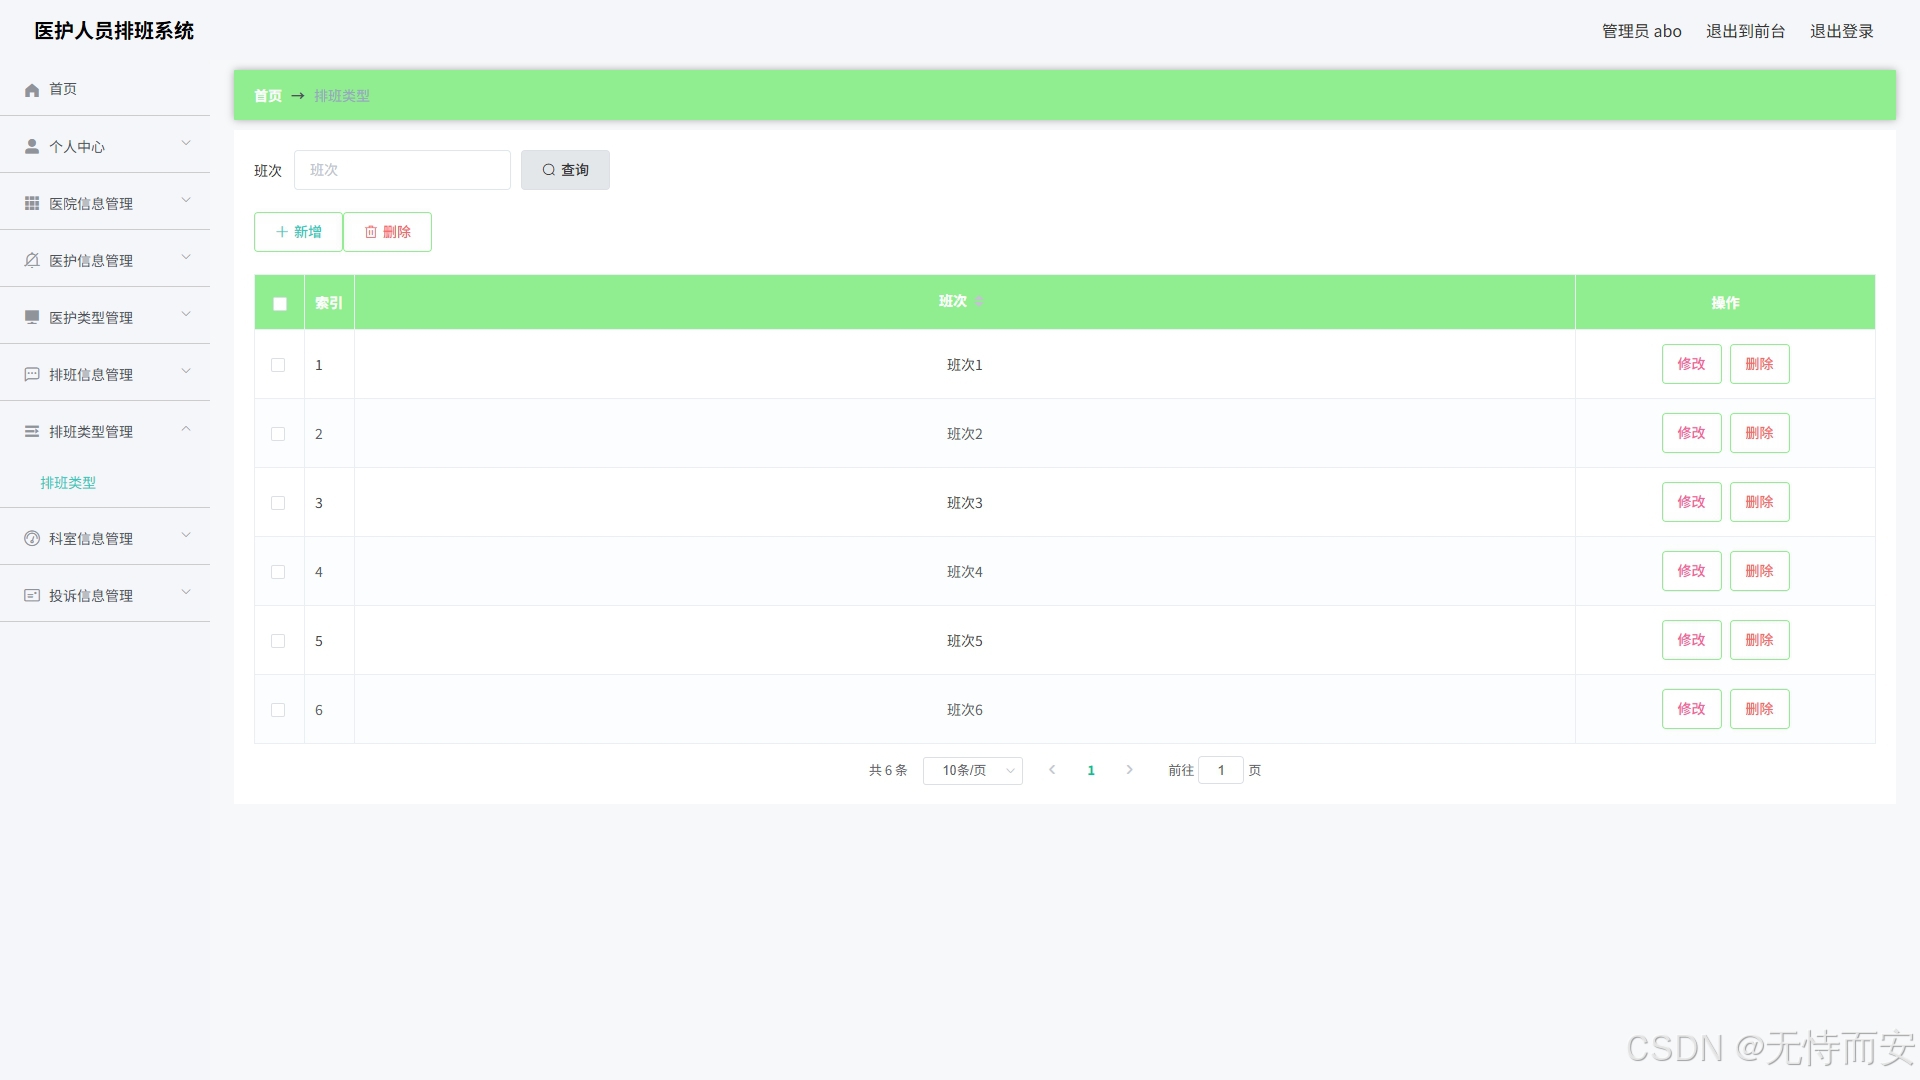Click 修改 button for 班次3 row
Screen dimensions: 1920x1080
pos(1691,502)
